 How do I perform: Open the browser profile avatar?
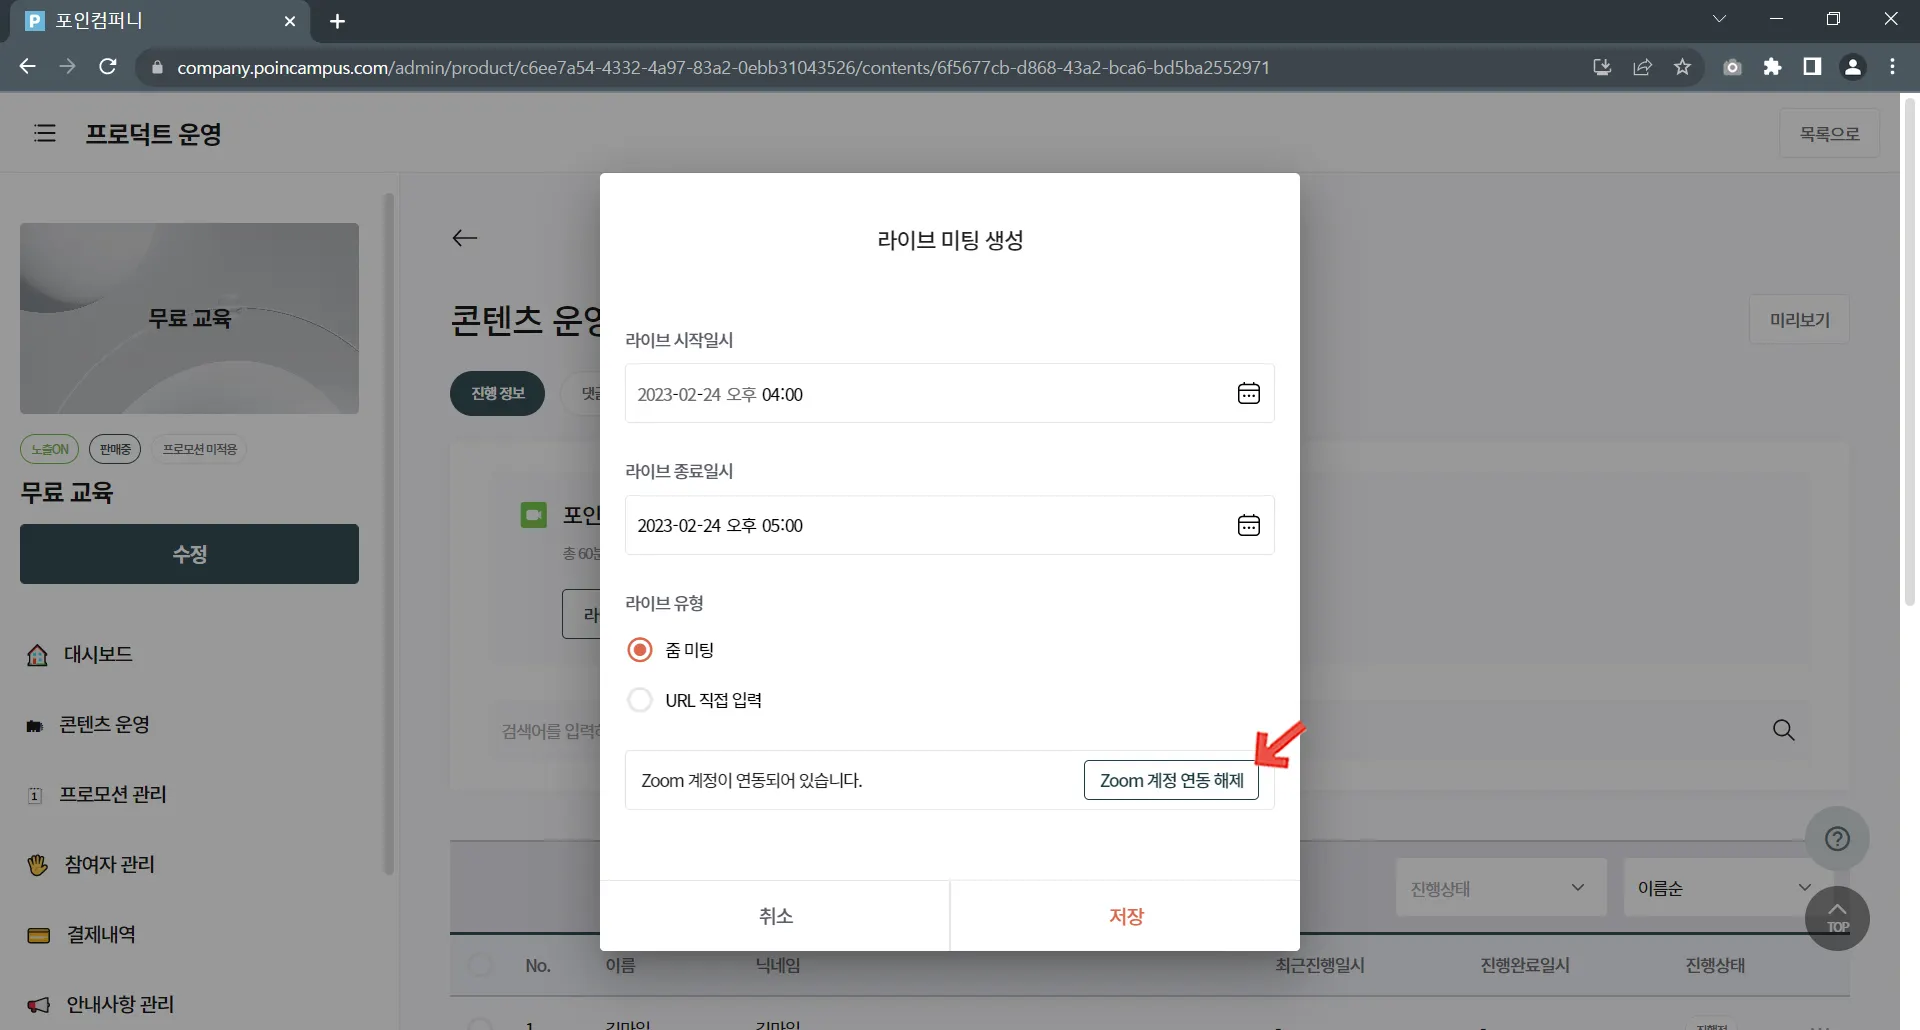[x=1852, y=67]
